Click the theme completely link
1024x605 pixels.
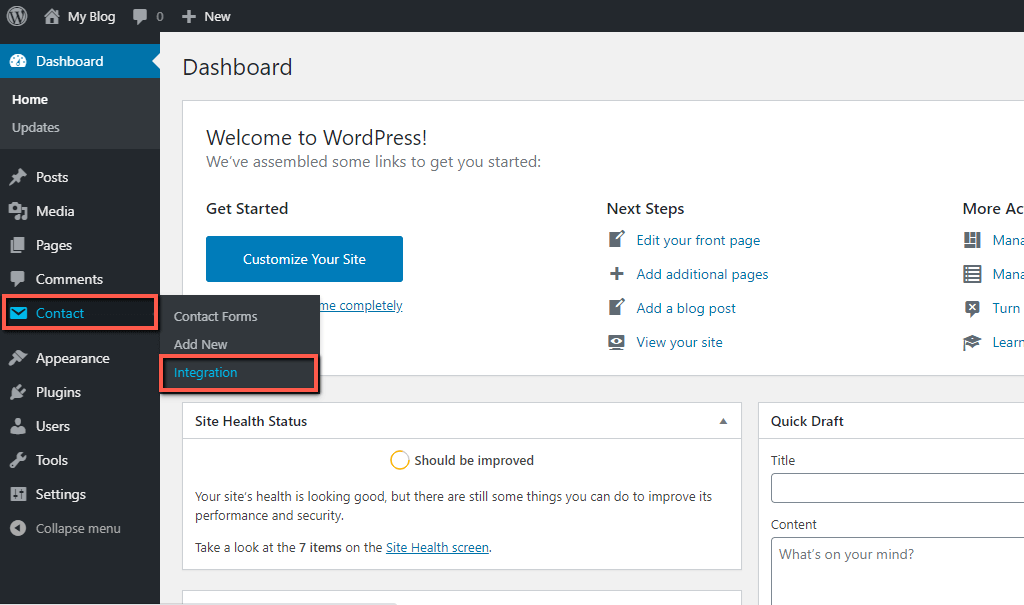[361, 305]
